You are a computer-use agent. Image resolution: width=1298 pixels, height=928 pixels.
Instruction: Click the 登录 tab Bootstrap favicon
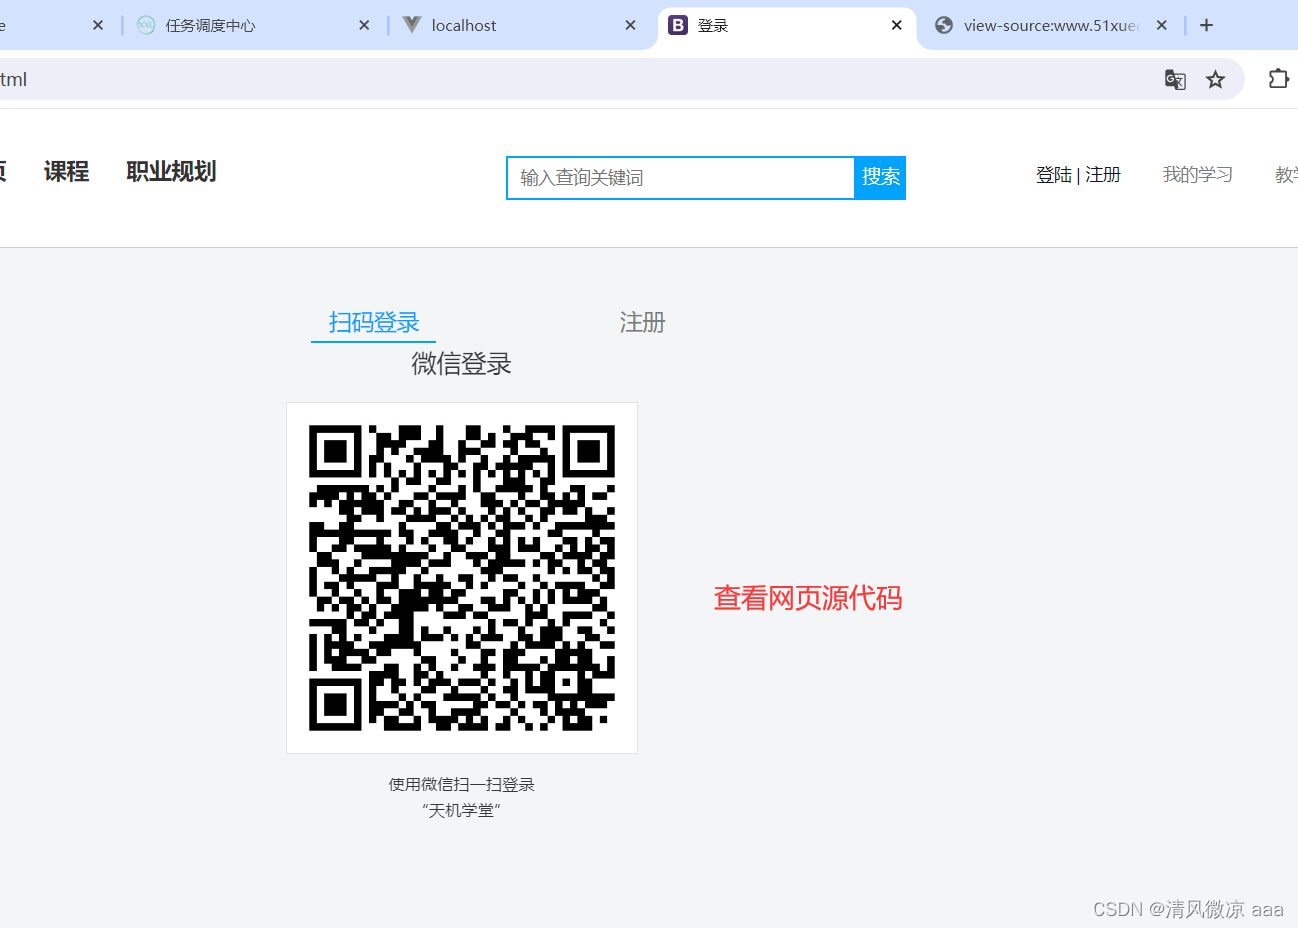pyautogui.click(x=678, y=25)
